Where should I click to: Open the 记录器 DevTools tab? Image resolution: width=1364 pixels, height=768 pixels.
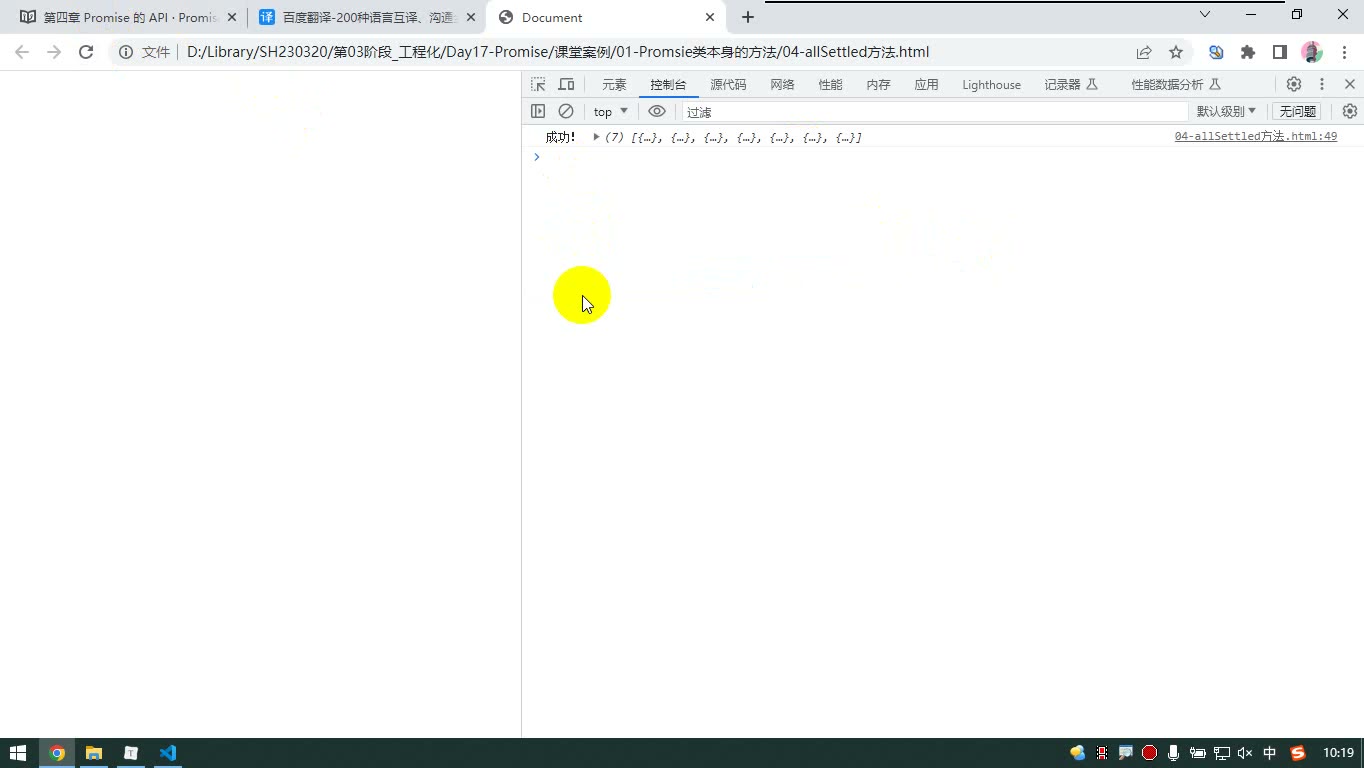click(x=1071, y=85)
